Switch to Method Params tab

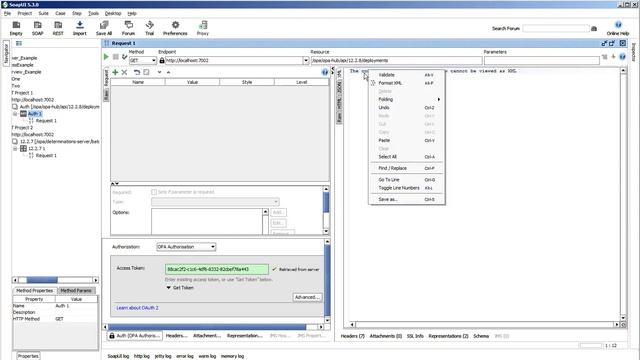[76, 291]
